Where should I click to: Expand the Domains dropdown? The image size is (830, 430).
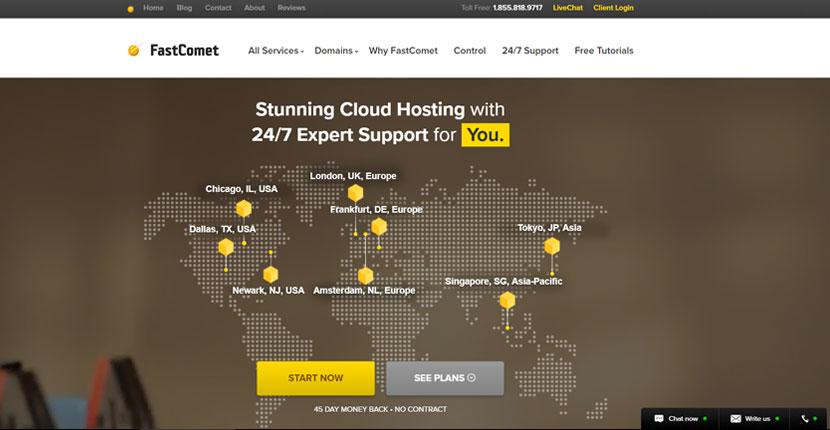point(336,51)
